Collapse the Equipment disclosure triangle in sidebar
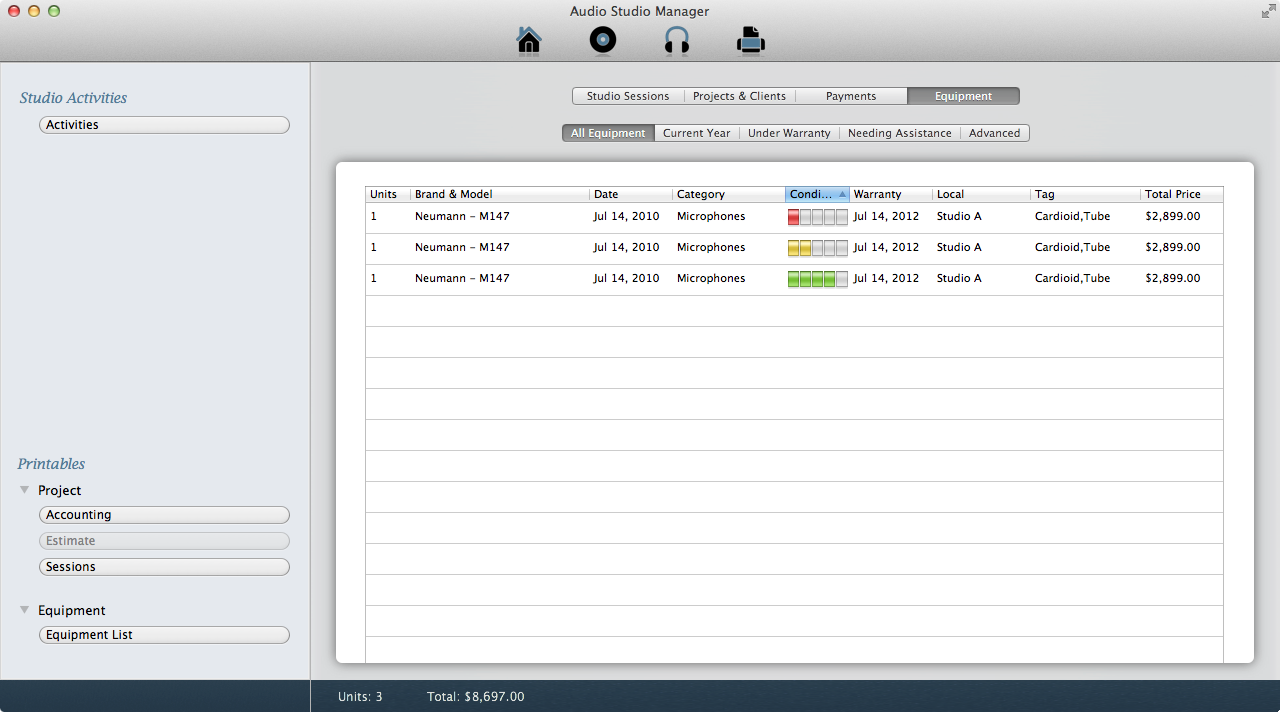The height and width of the screenshot is (712, 1280). 24,610
